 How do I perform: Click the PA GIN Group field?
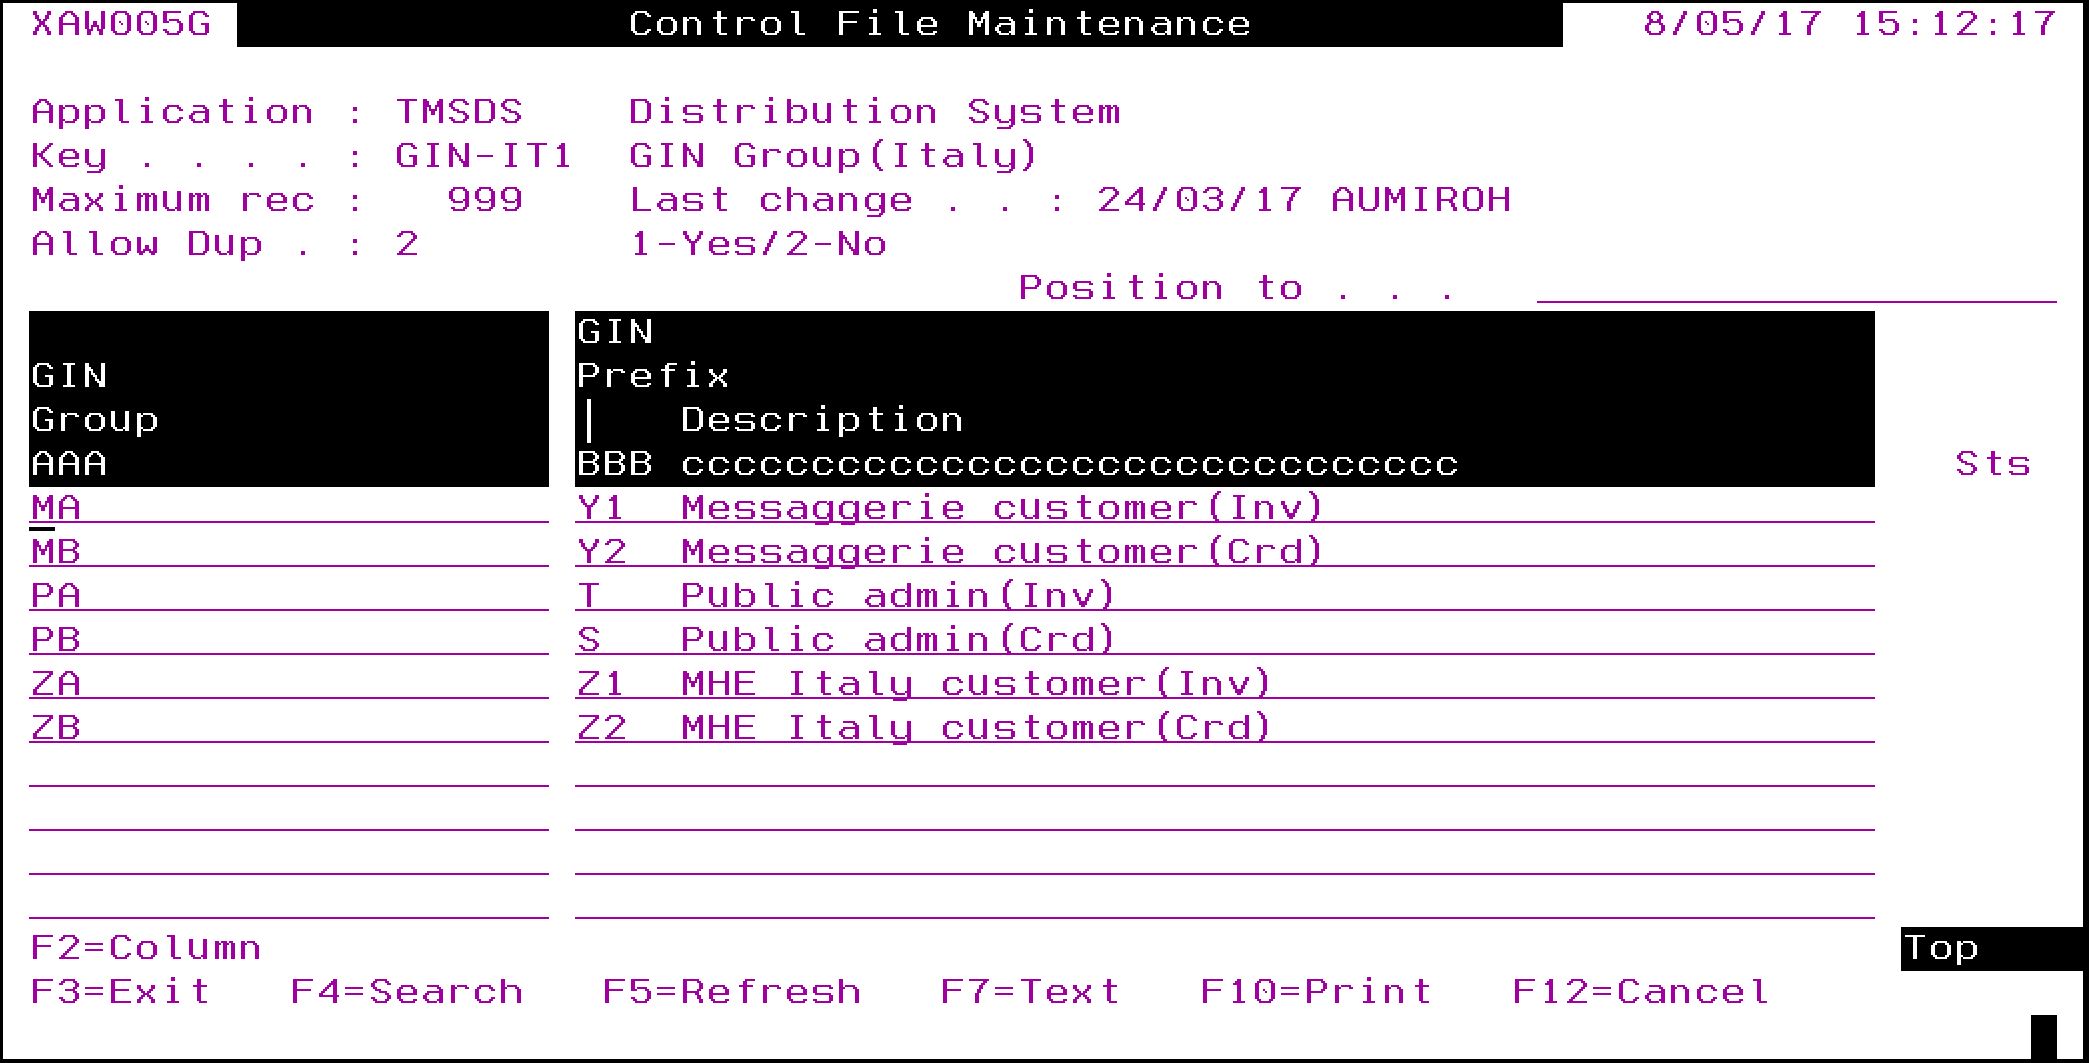click(288, 596)
